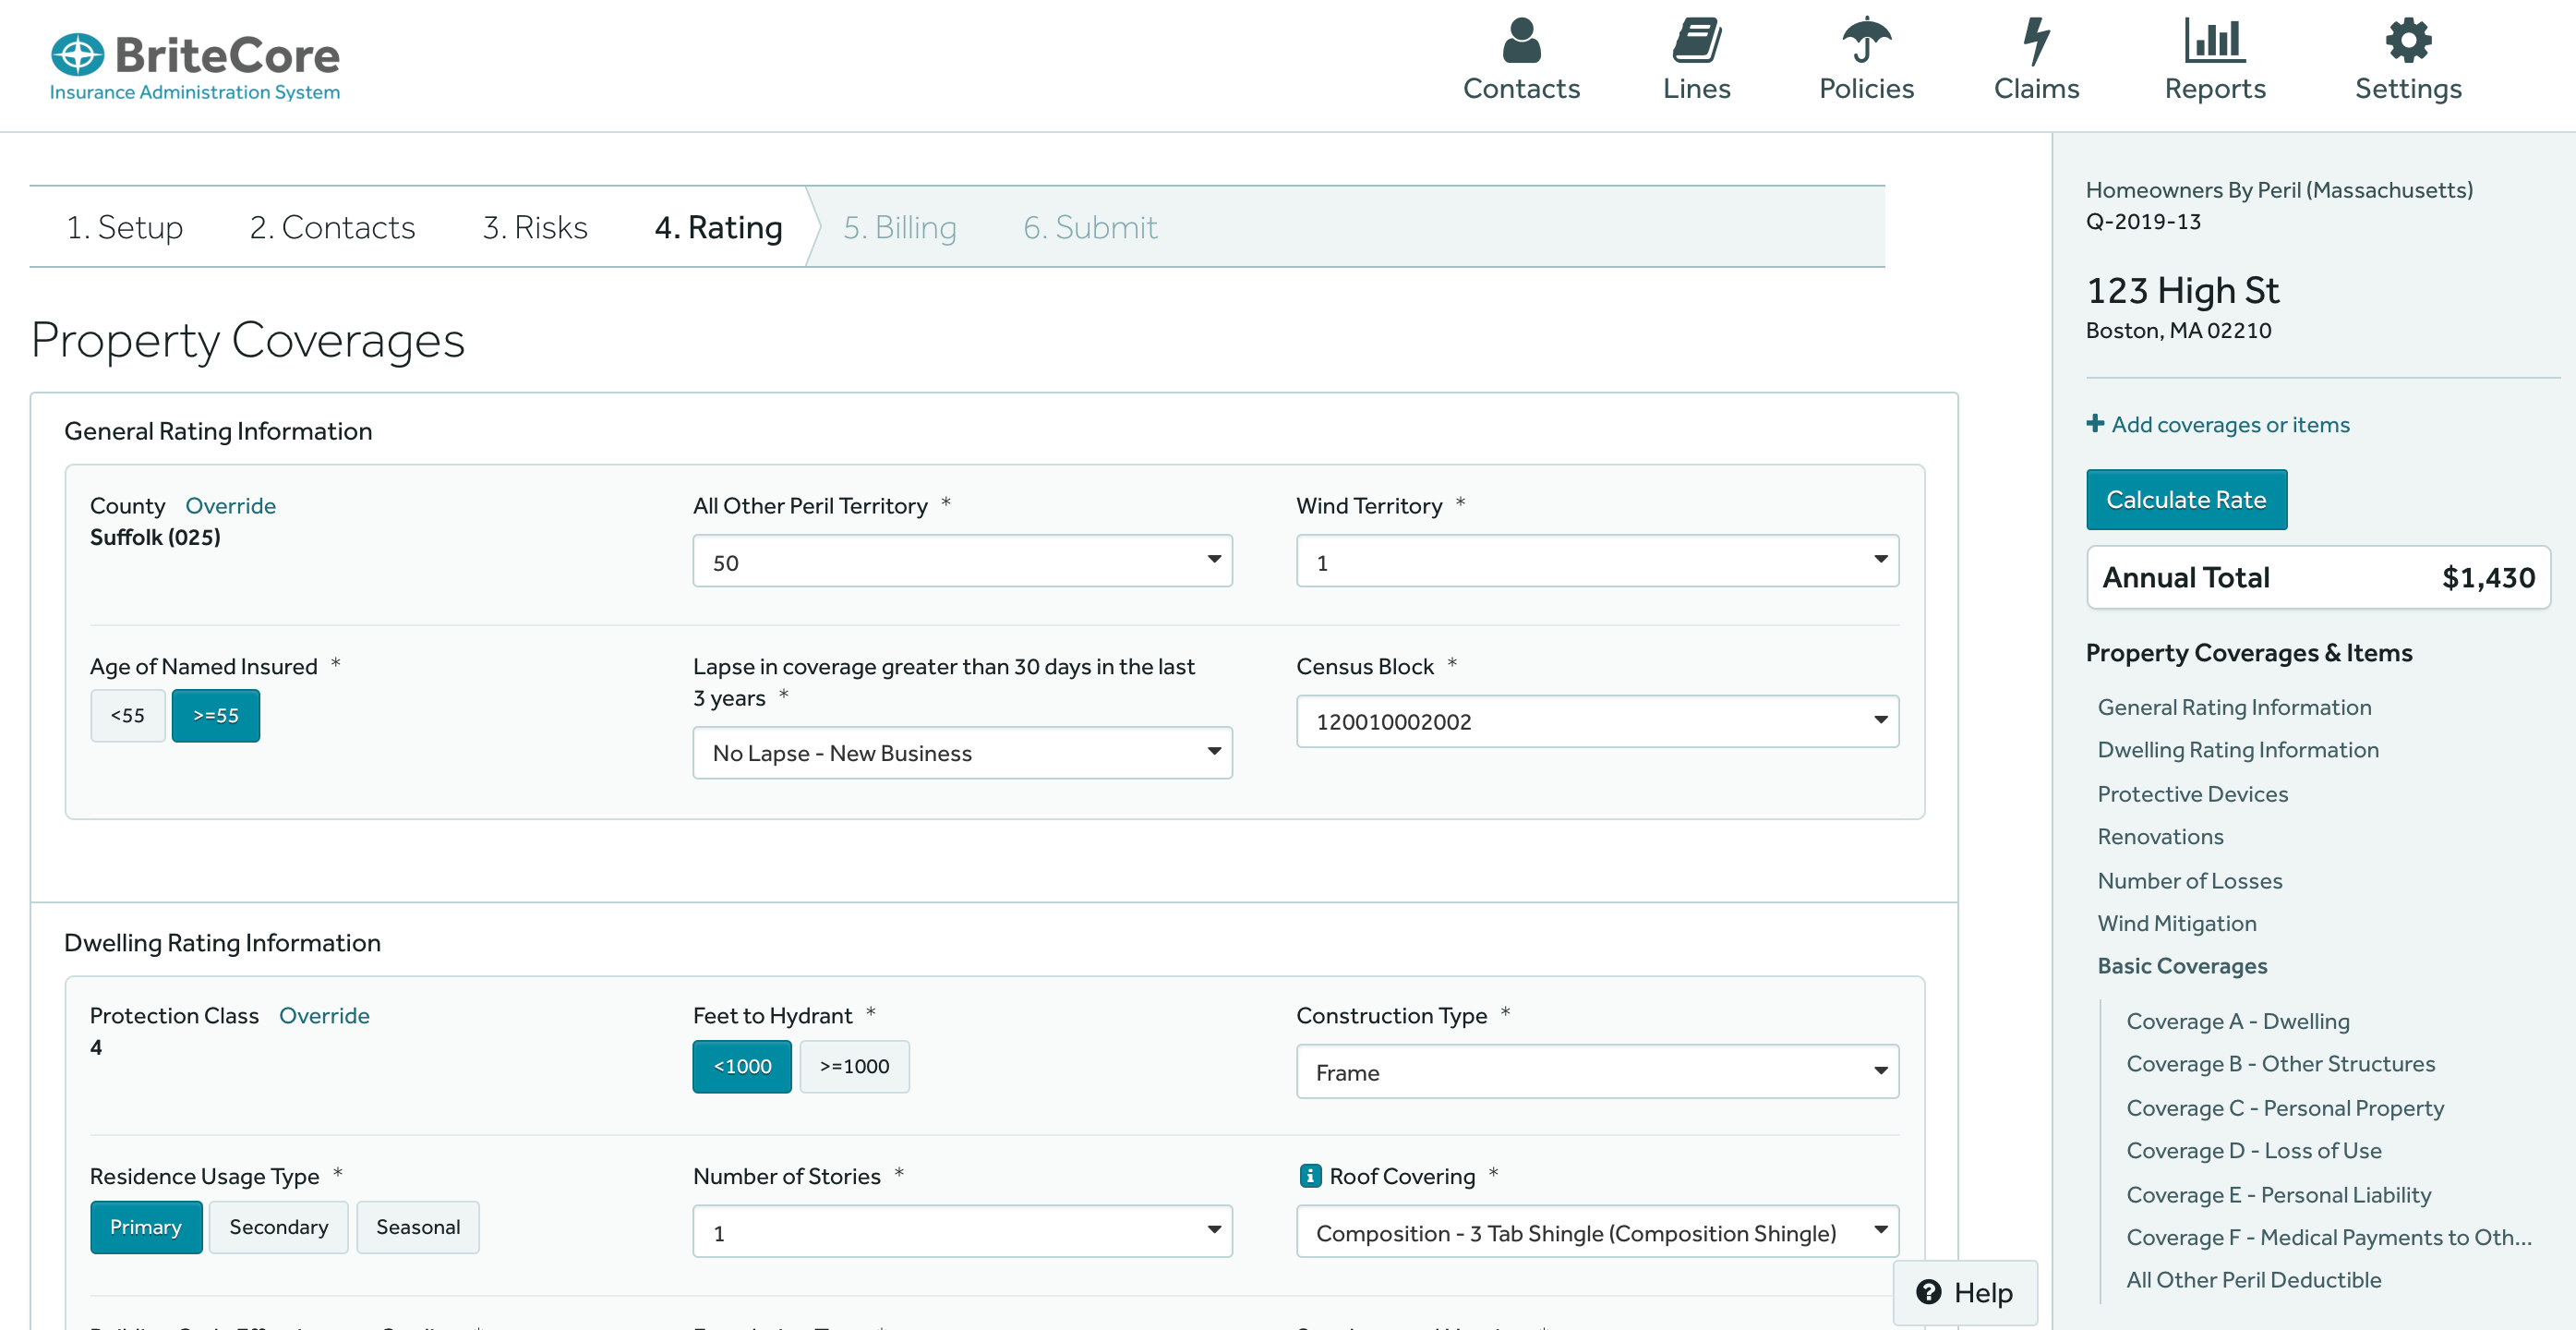Viewport: 2576px width, 1330px height.
Task: Open Settings gear icon
Action: pyautogui.click(x=2407, y=42)
